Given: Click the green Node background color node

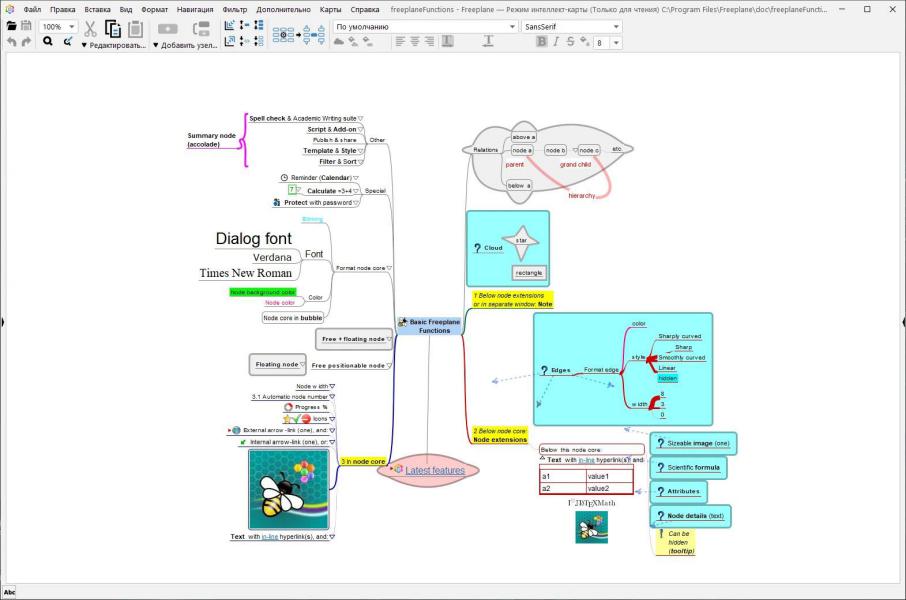Looking at the screenshot, I should (263, 292).
